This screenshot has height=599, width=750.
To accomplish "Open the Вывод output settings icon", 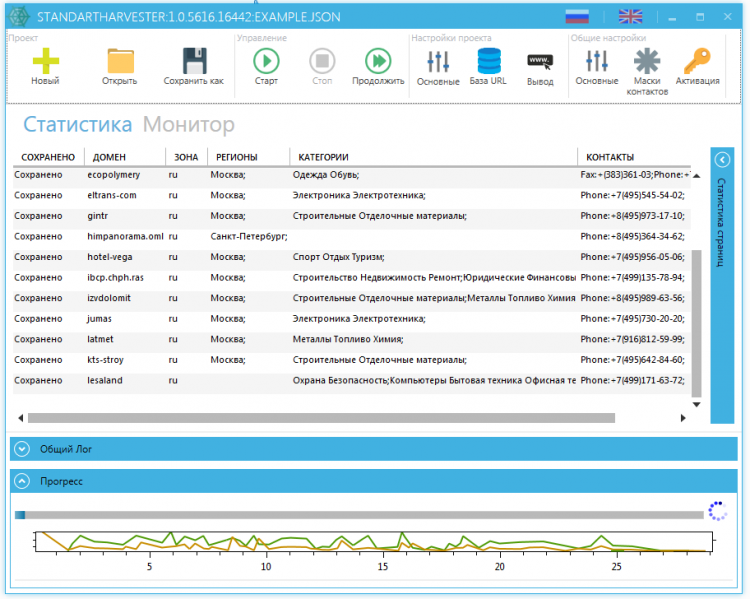I will click(540, 61).
